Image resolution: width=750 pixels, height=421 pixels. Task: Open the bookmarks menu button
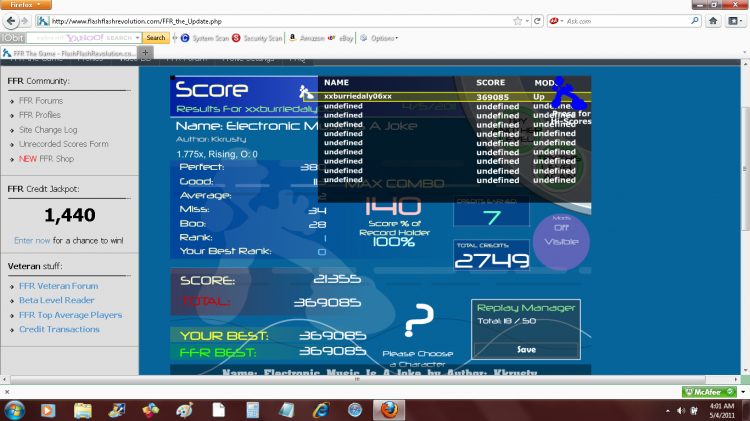pos(733,21)
